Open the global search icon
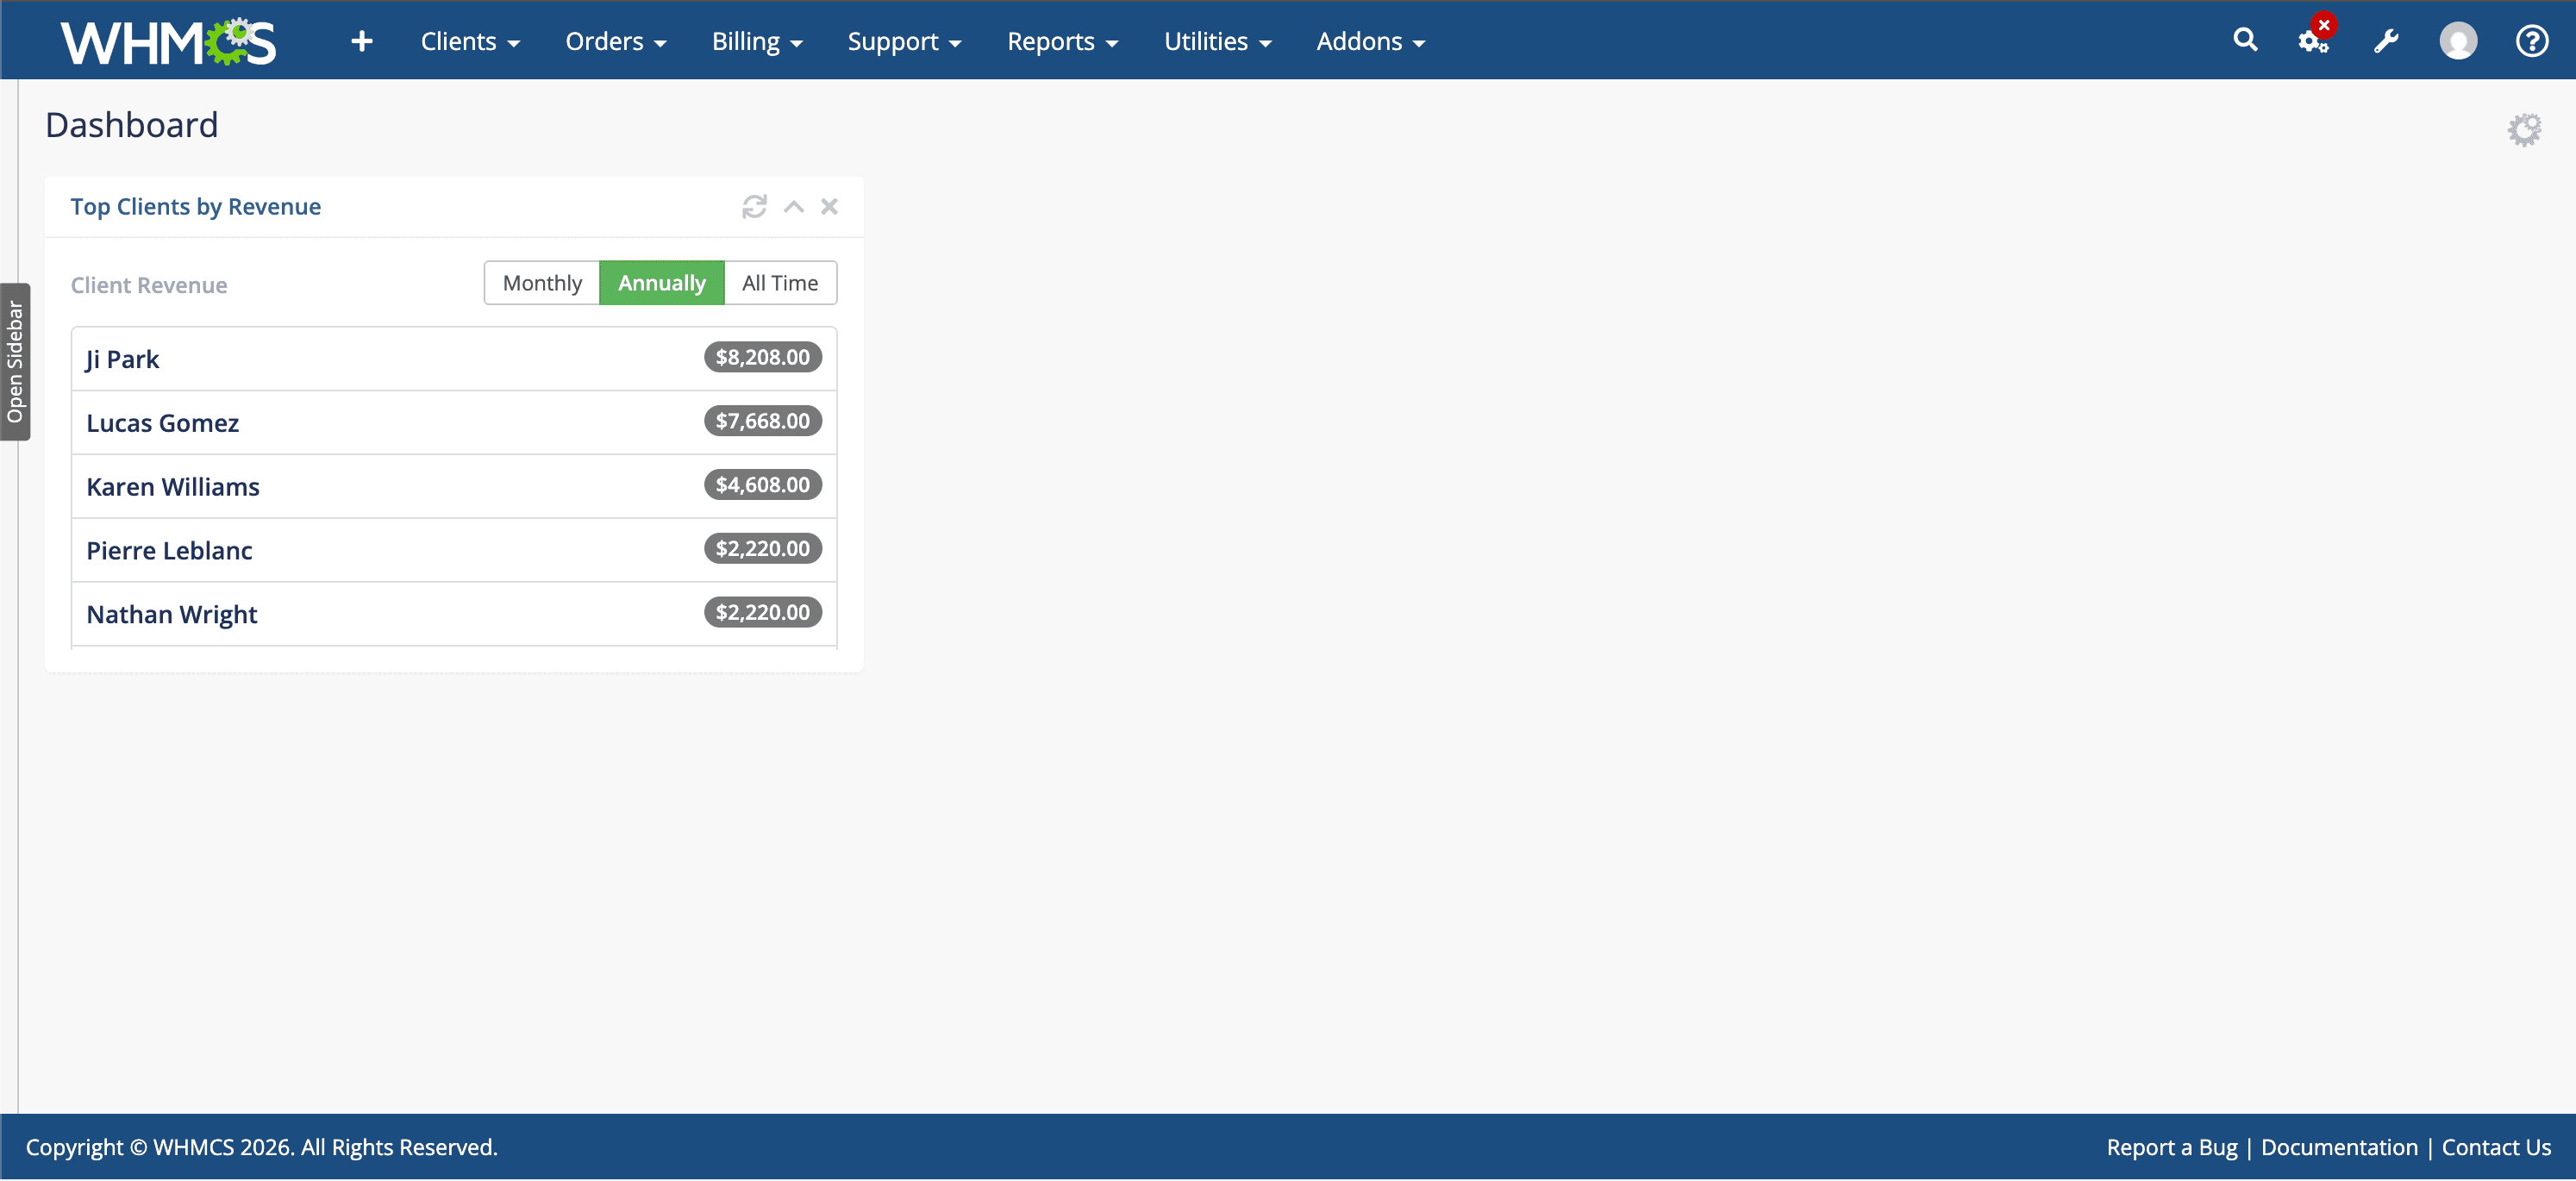Image resolution: width=2576 pixels, height=1181 pixels. [x=2245, y=40]
